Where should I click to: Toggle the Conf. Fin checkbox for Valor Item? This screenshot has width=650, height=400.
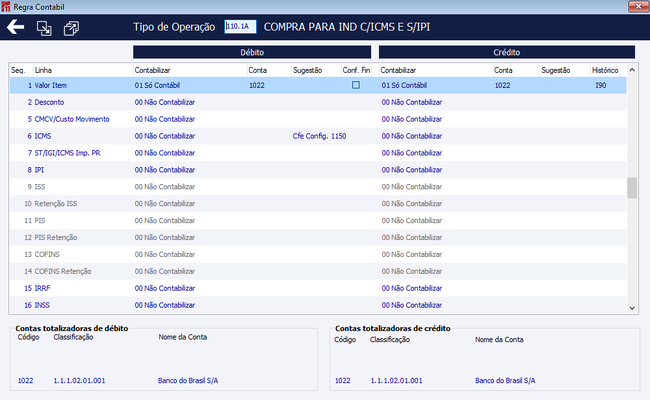pos(356,85)
